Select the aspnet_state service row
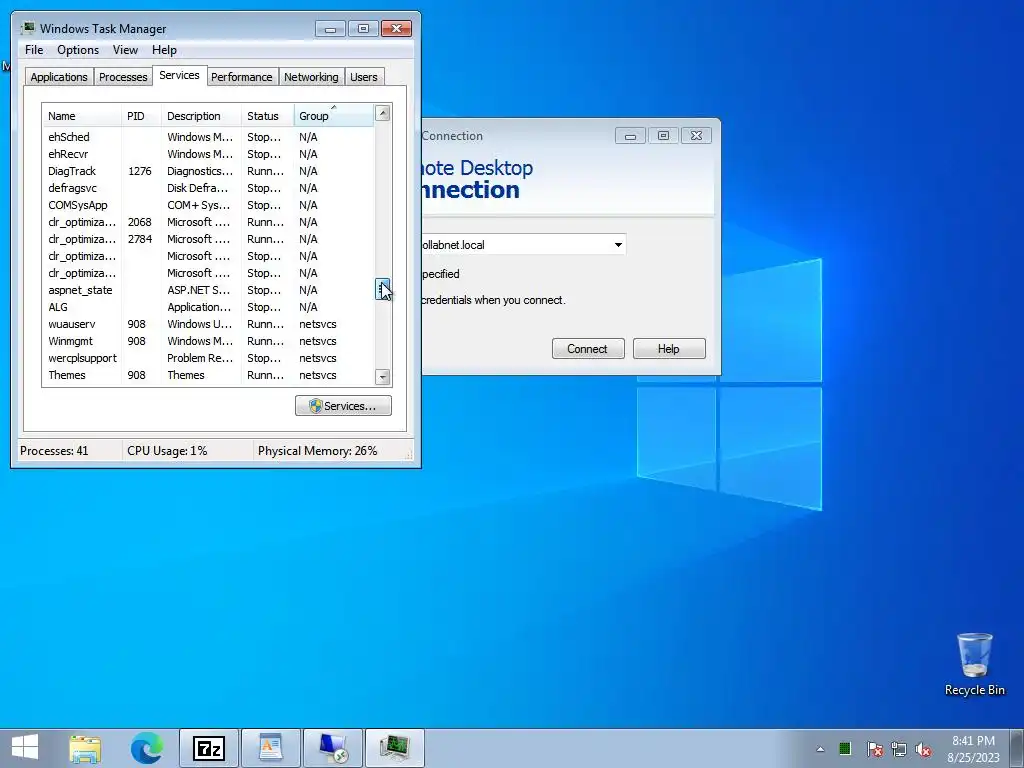This screenshot has width=1024, height=768. tap(208, 289)
